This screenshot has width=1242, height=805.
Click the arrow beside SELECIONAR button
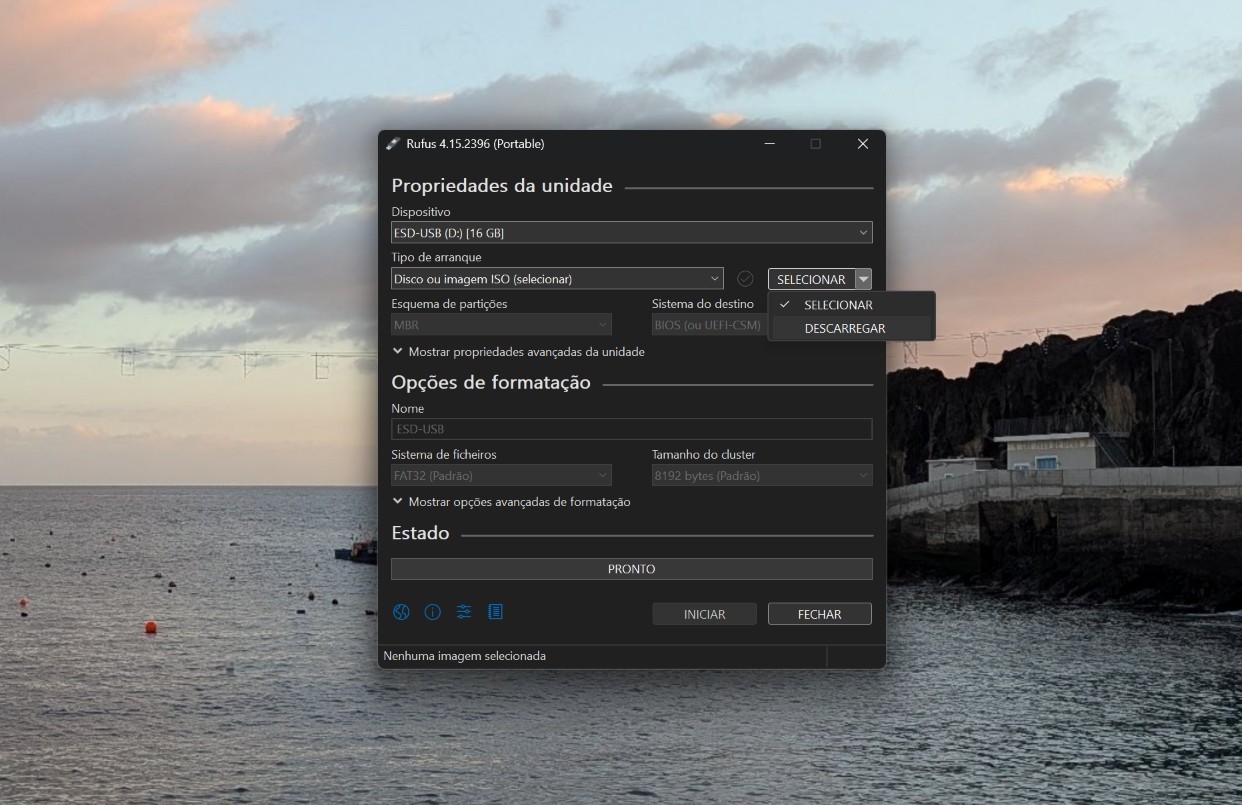click(864, 280)
